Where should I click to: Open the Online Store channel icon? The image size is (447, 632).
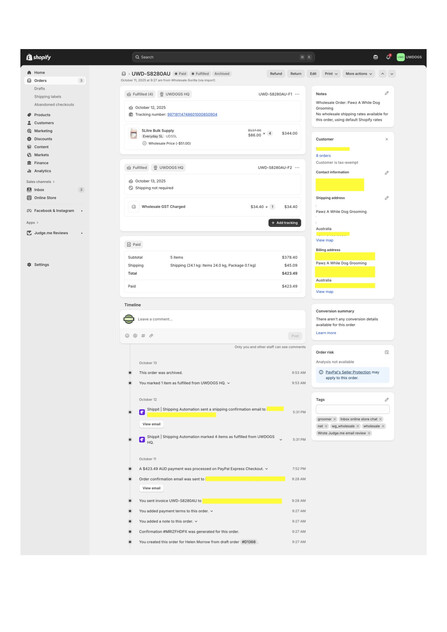(x=29, y=198)
